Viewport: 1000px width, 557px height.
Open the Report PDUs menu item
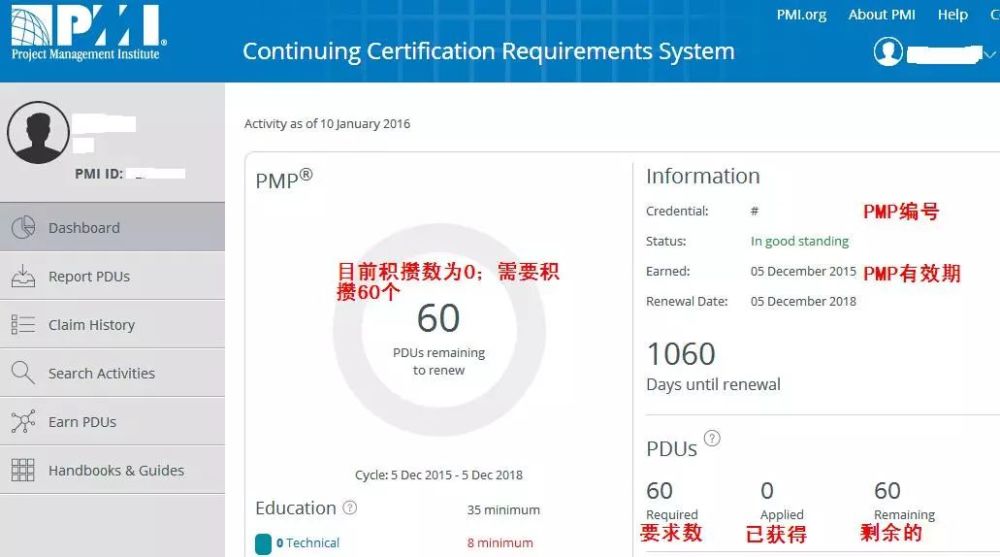tap(112, 276)
